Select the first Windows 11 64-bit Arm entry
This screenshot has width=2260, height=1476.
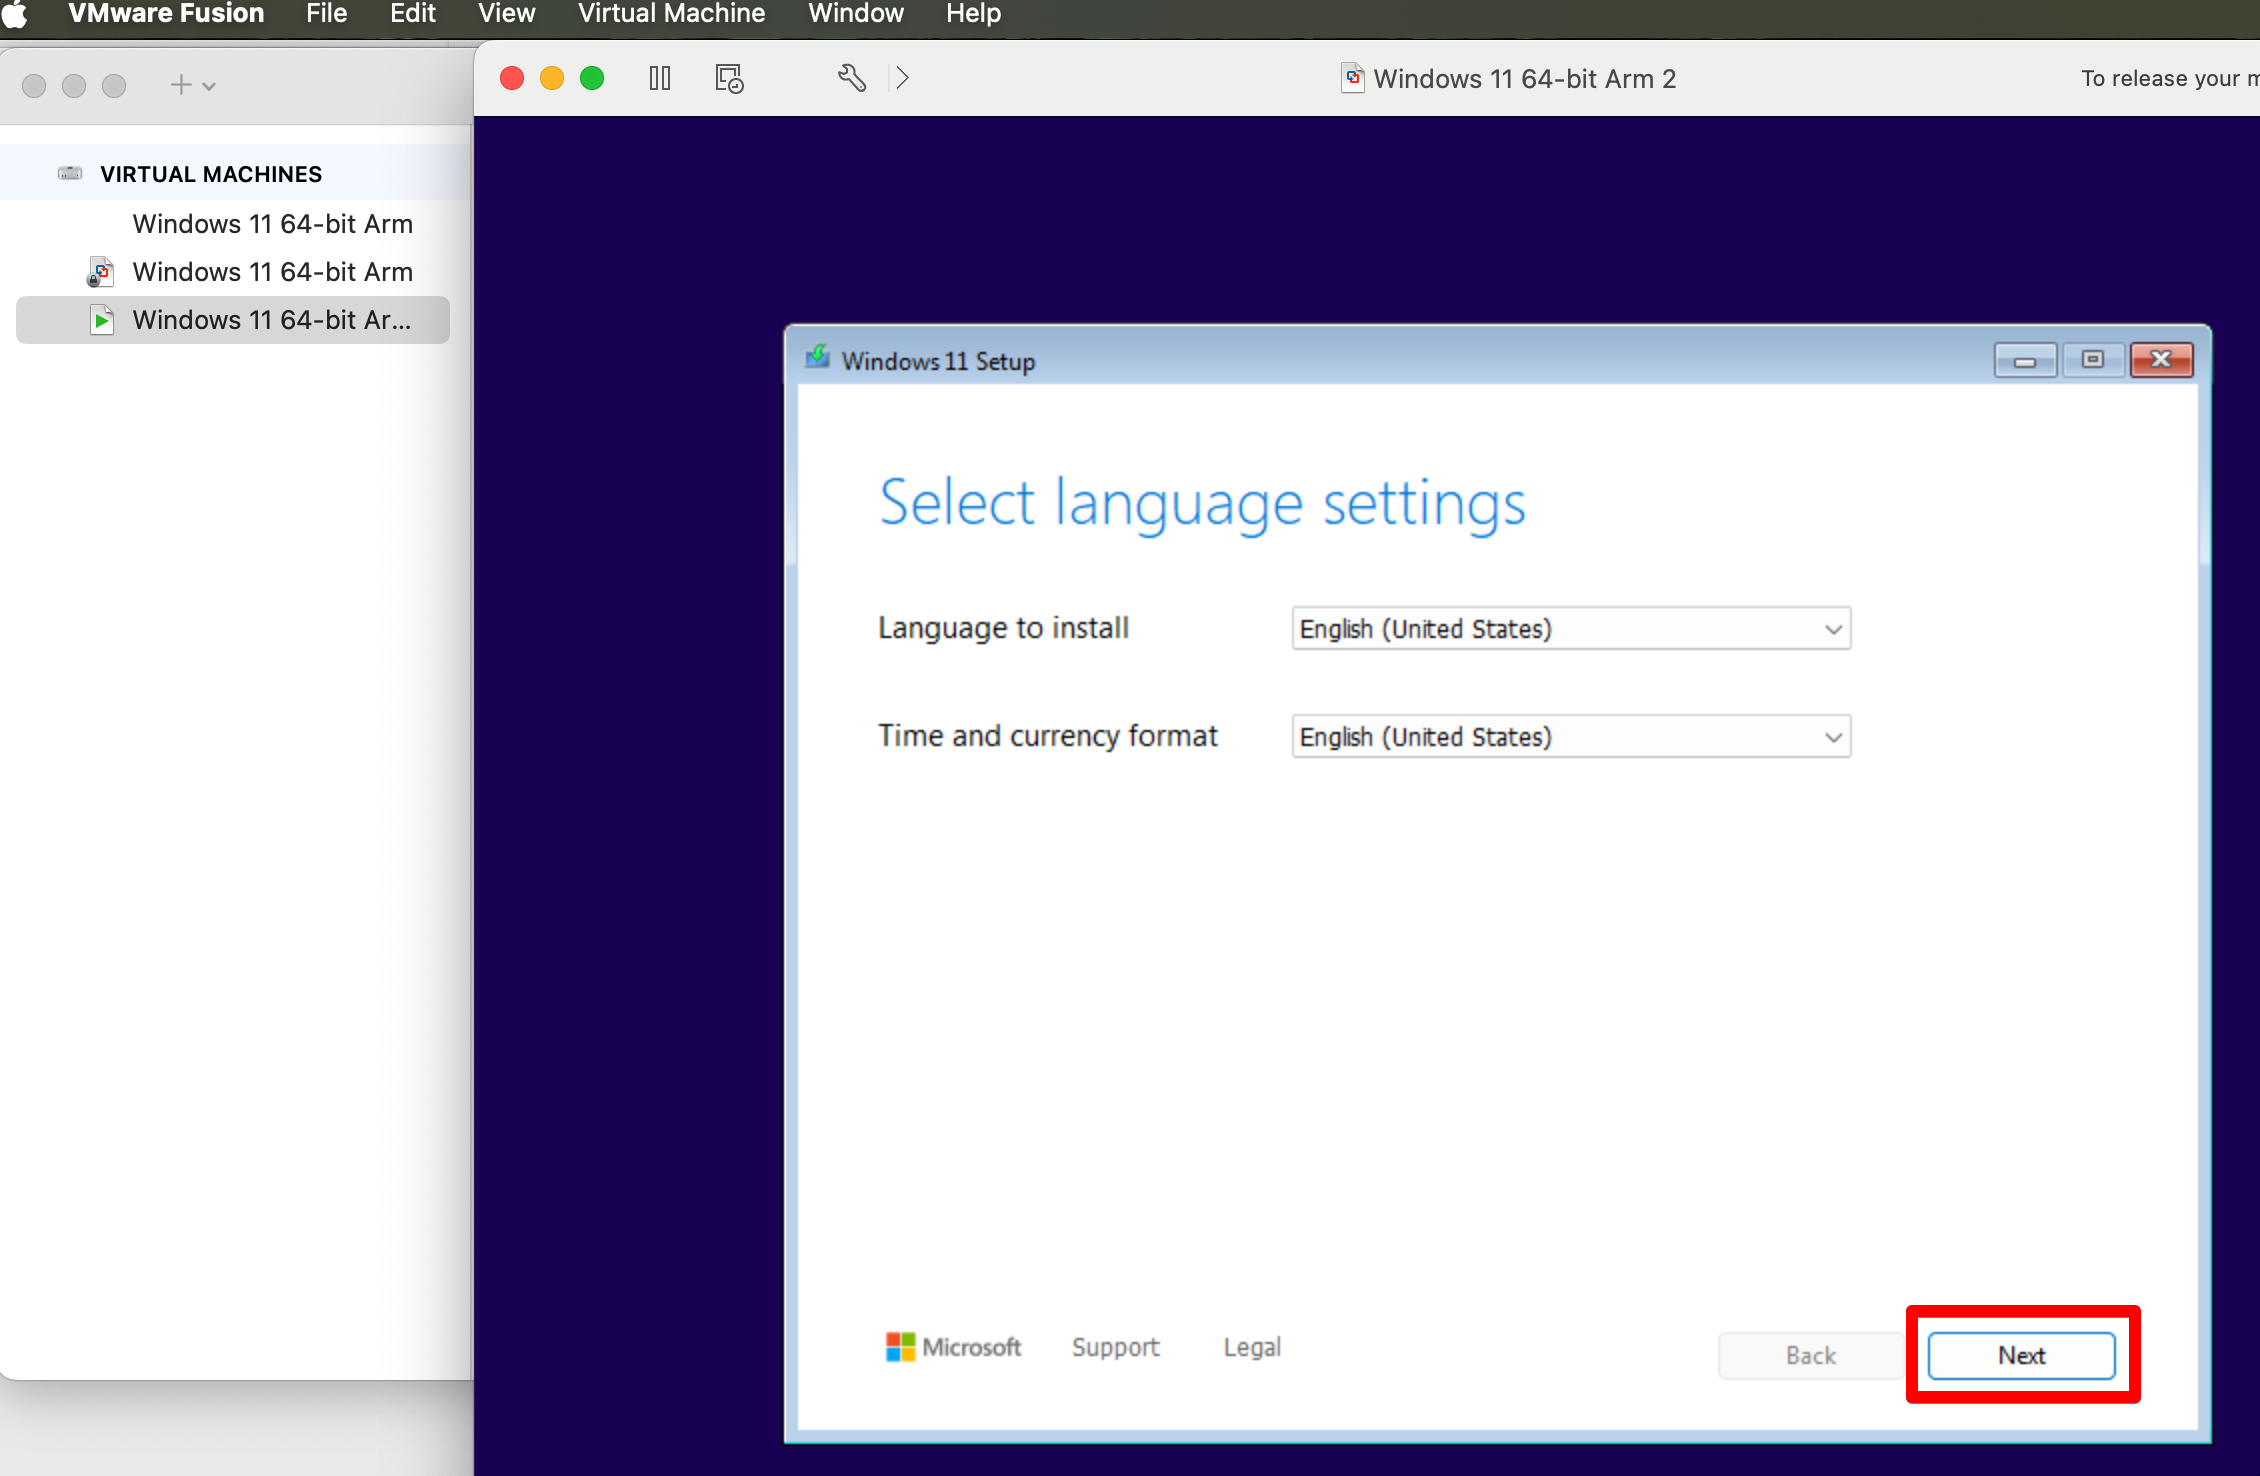tap(272, 224)
